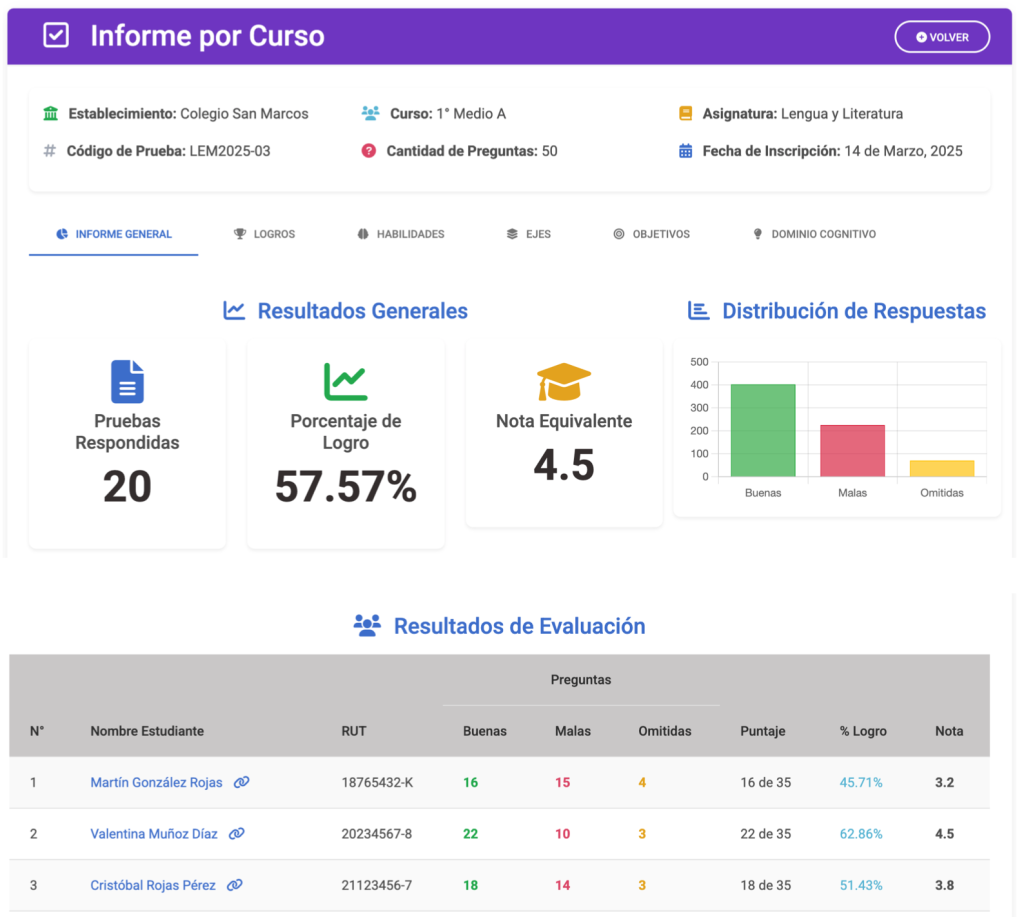
Task: Click the Fecha de Inscripción calendar icon
Action: [685, 151]
